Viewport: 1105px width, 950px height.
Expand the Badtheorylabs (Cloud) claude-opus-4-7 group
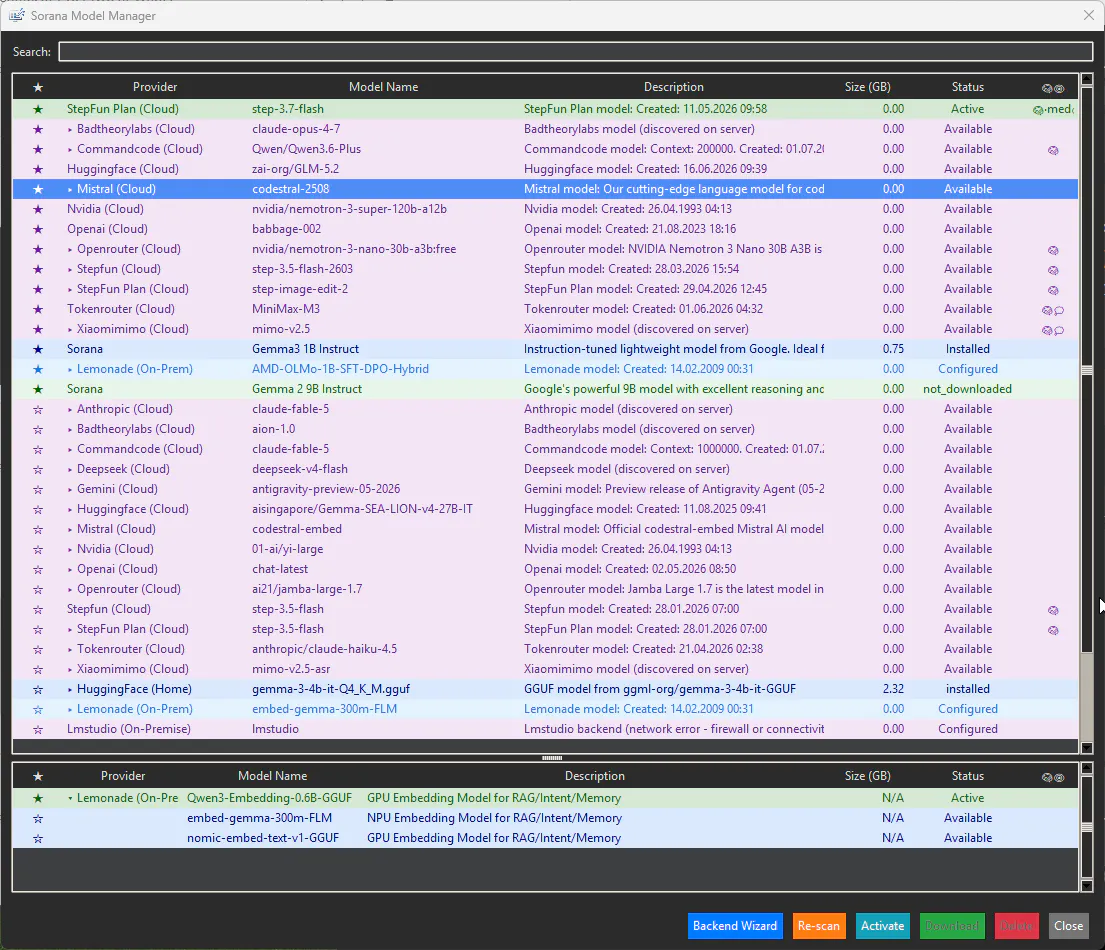[x=70, y=130]
